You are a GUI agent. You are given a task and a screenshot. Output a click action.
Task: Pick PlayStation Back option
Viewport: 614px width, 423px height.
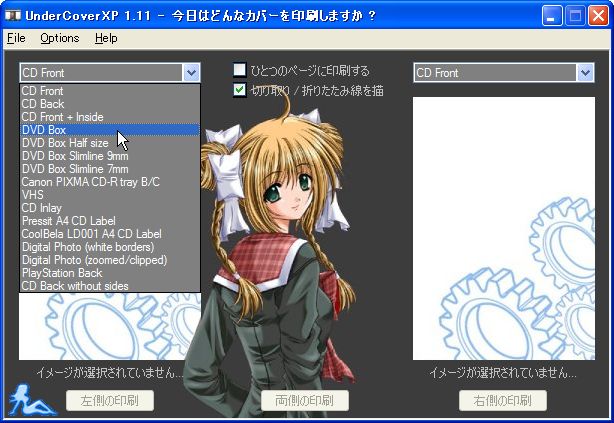click(x=110, y=273)
